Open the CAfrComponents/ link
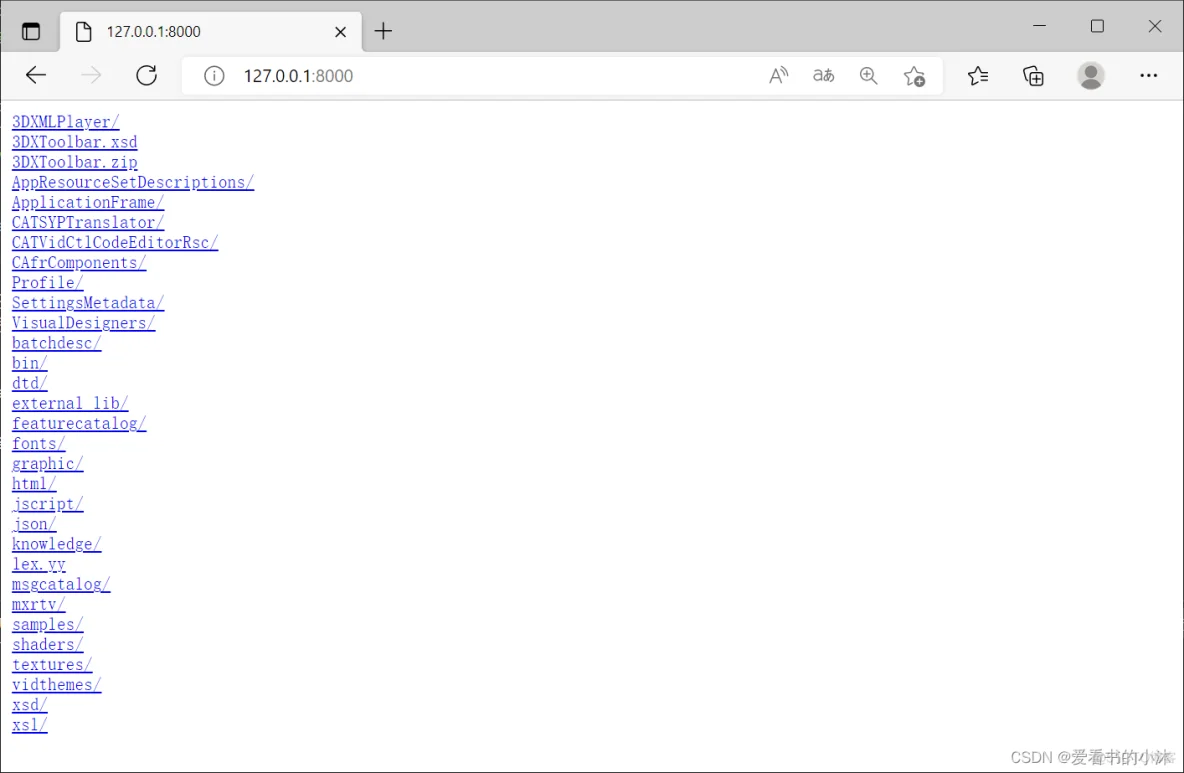This screenshot has width=1184, height=773. coord(79,263)
